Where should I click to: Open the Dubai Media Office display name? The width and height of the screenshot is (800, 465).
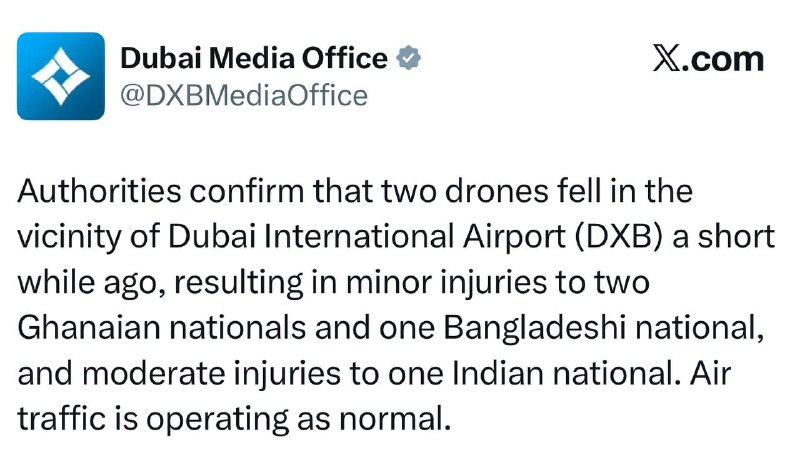[x=253, y=58]
